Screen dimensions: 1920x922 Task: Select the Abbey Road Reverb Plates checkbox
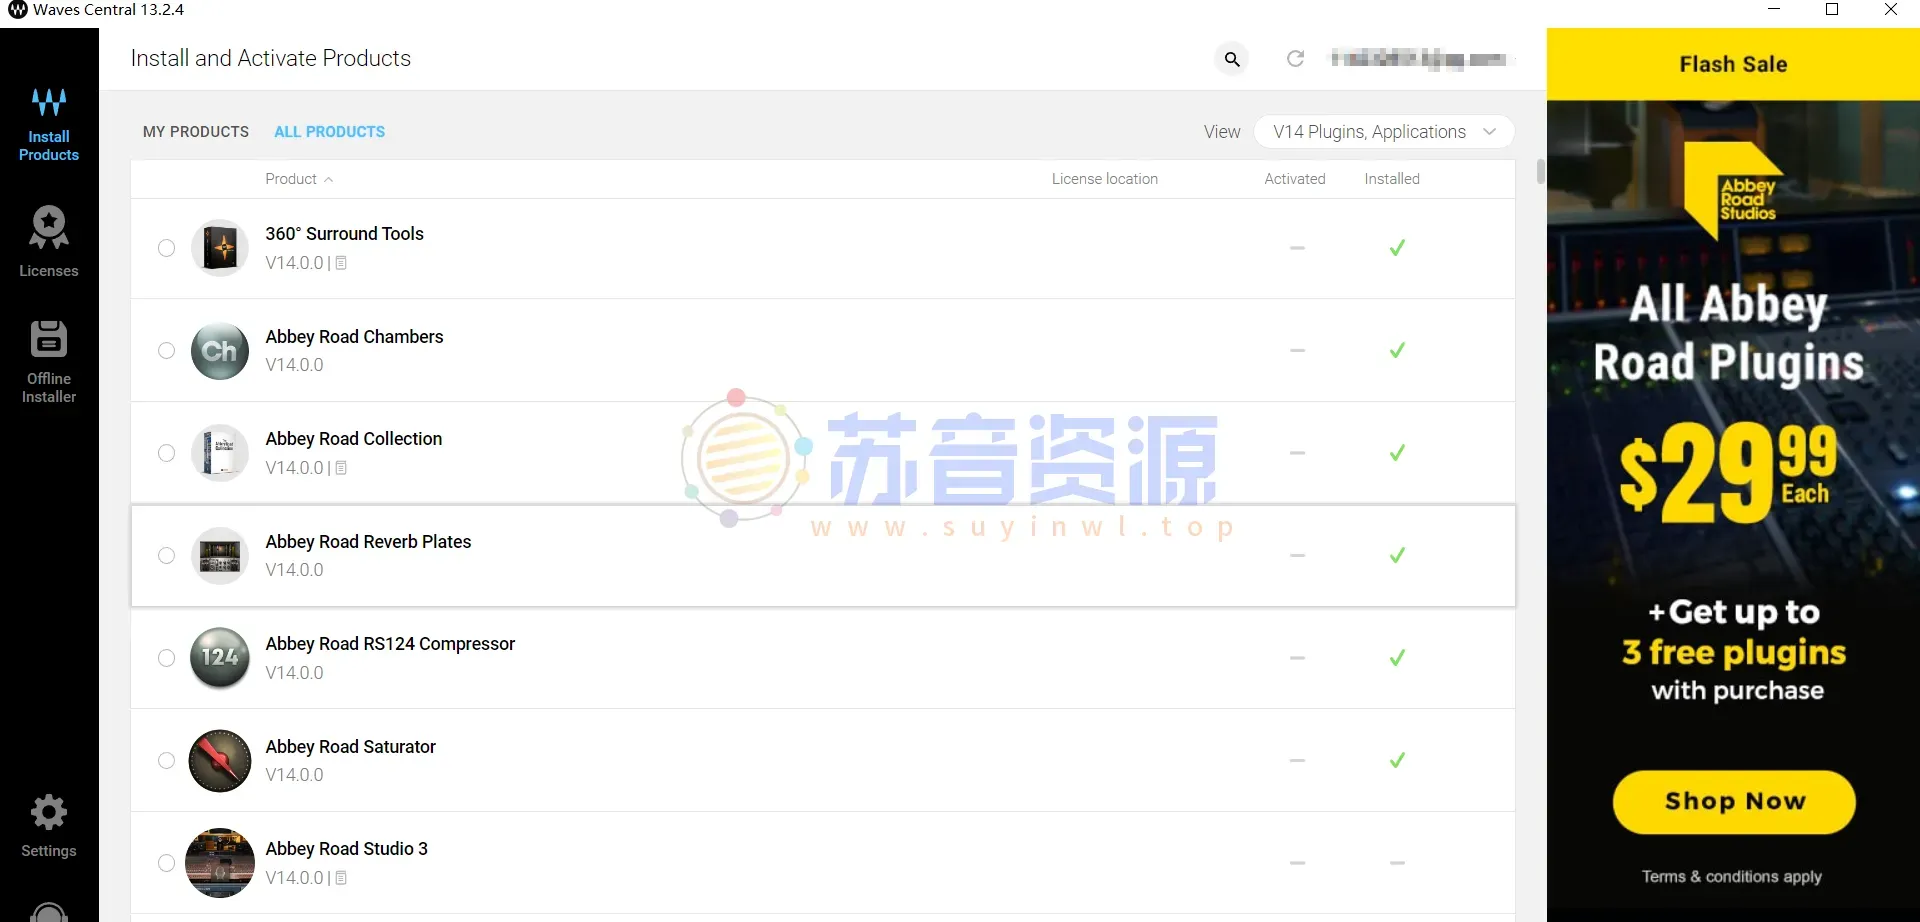click(x=167, y=556)
